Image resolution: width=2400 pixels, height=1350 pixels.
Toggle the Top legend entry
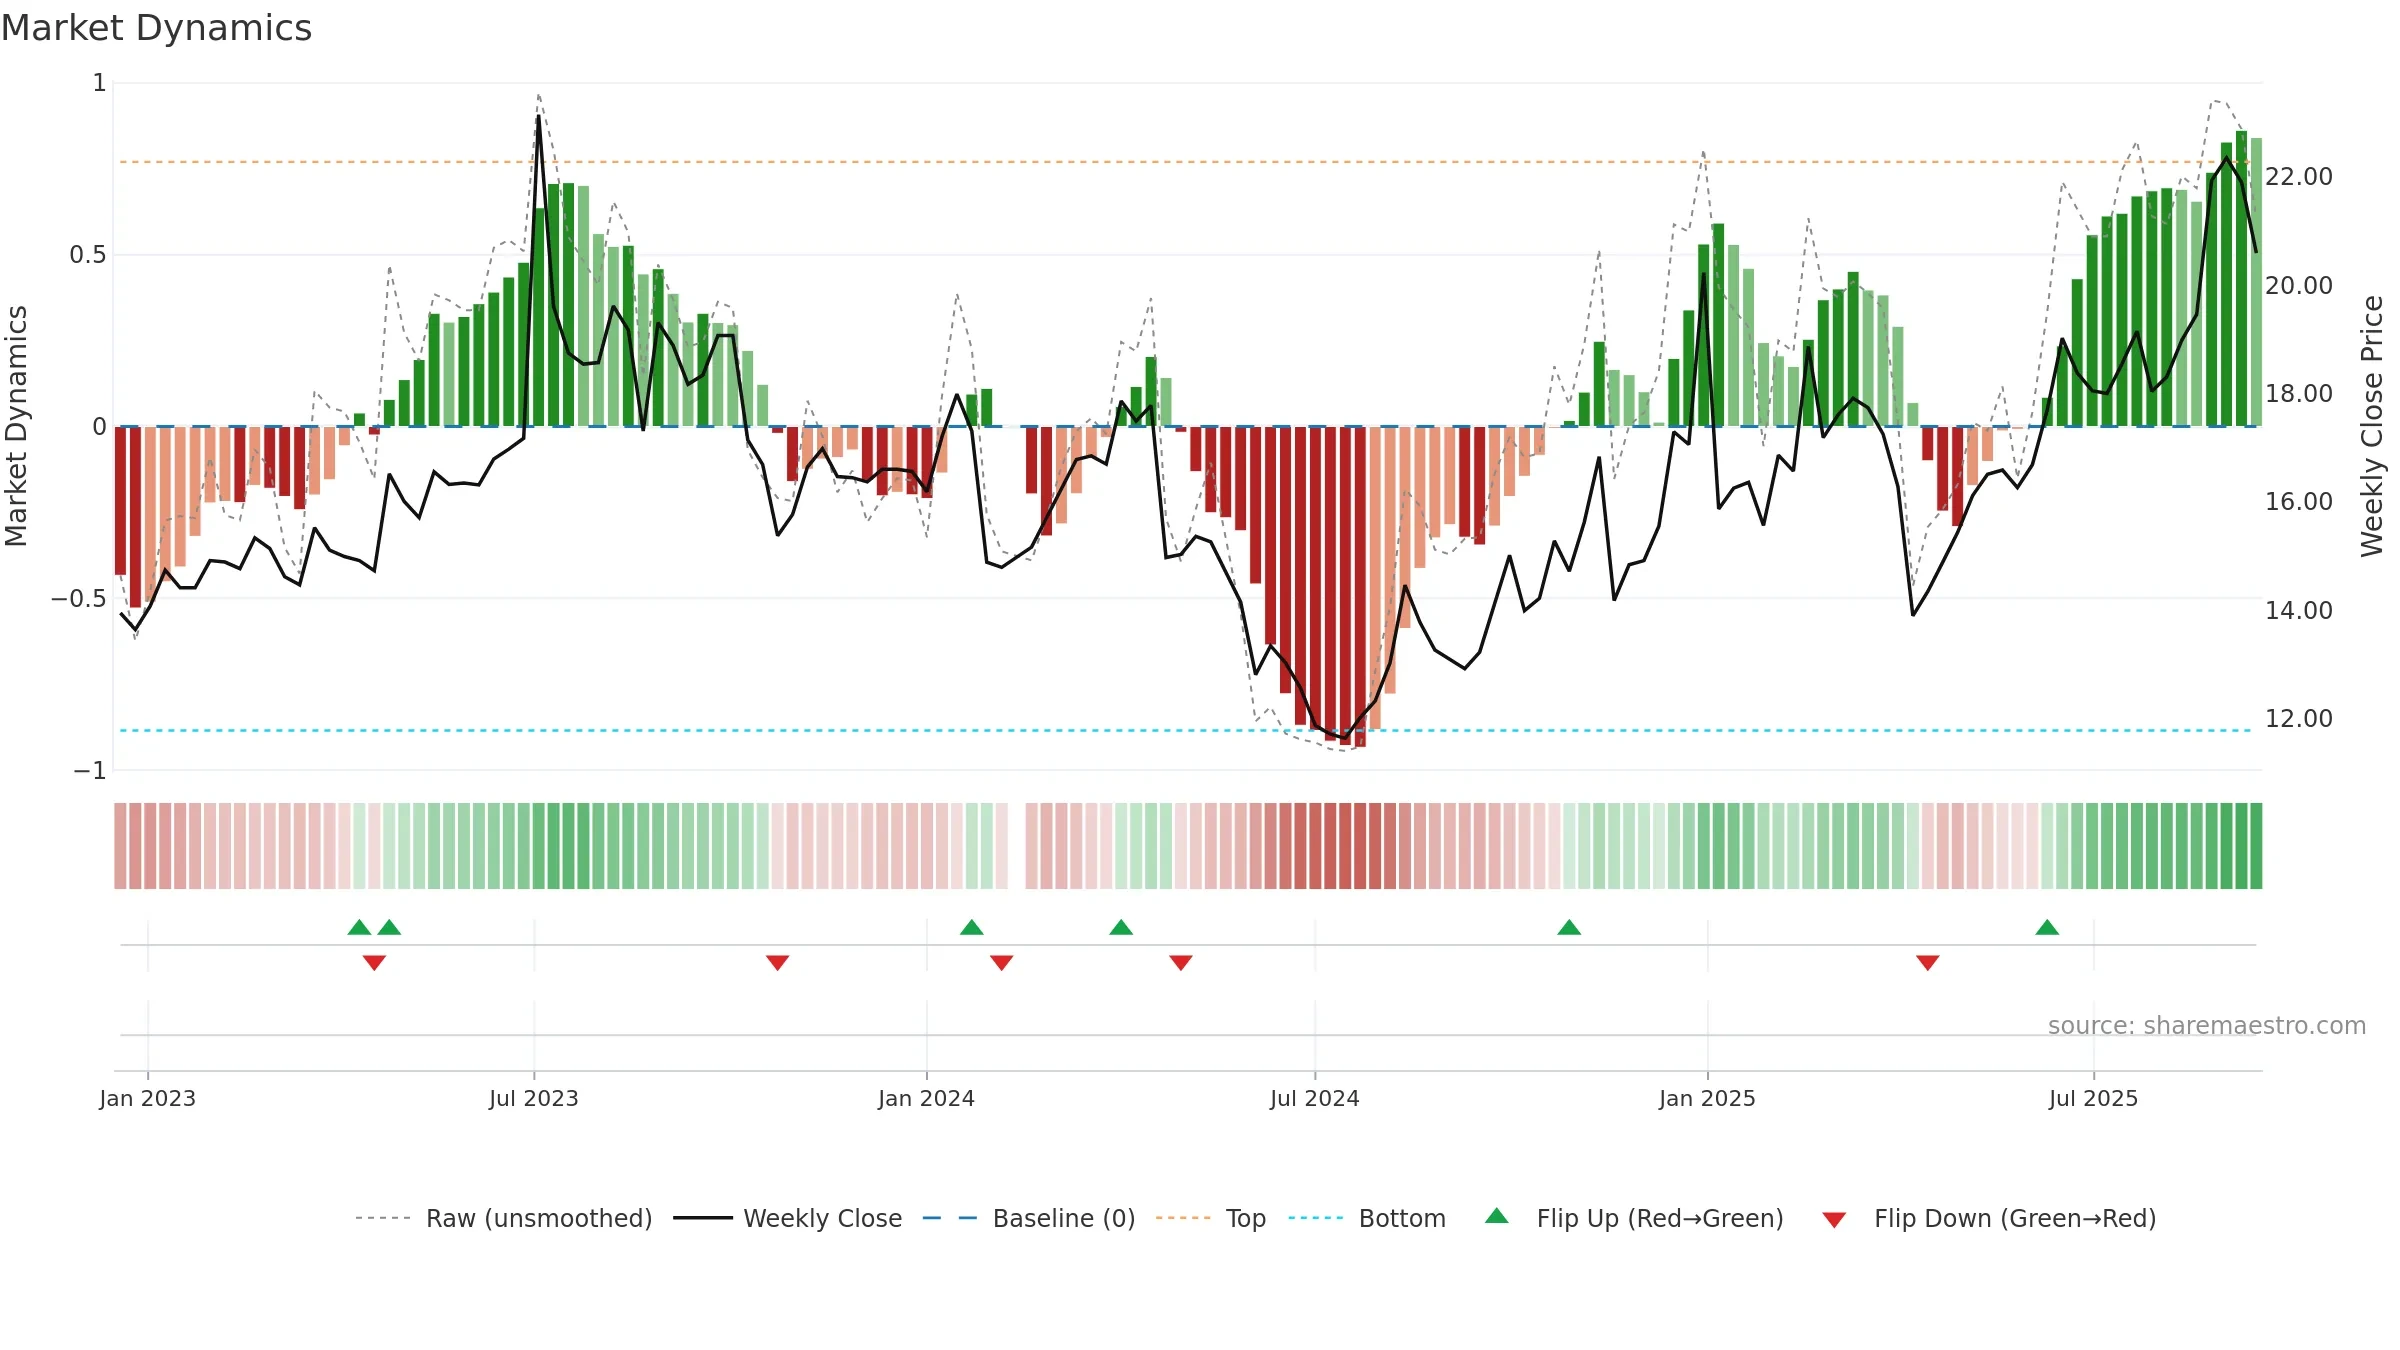1210,1218
